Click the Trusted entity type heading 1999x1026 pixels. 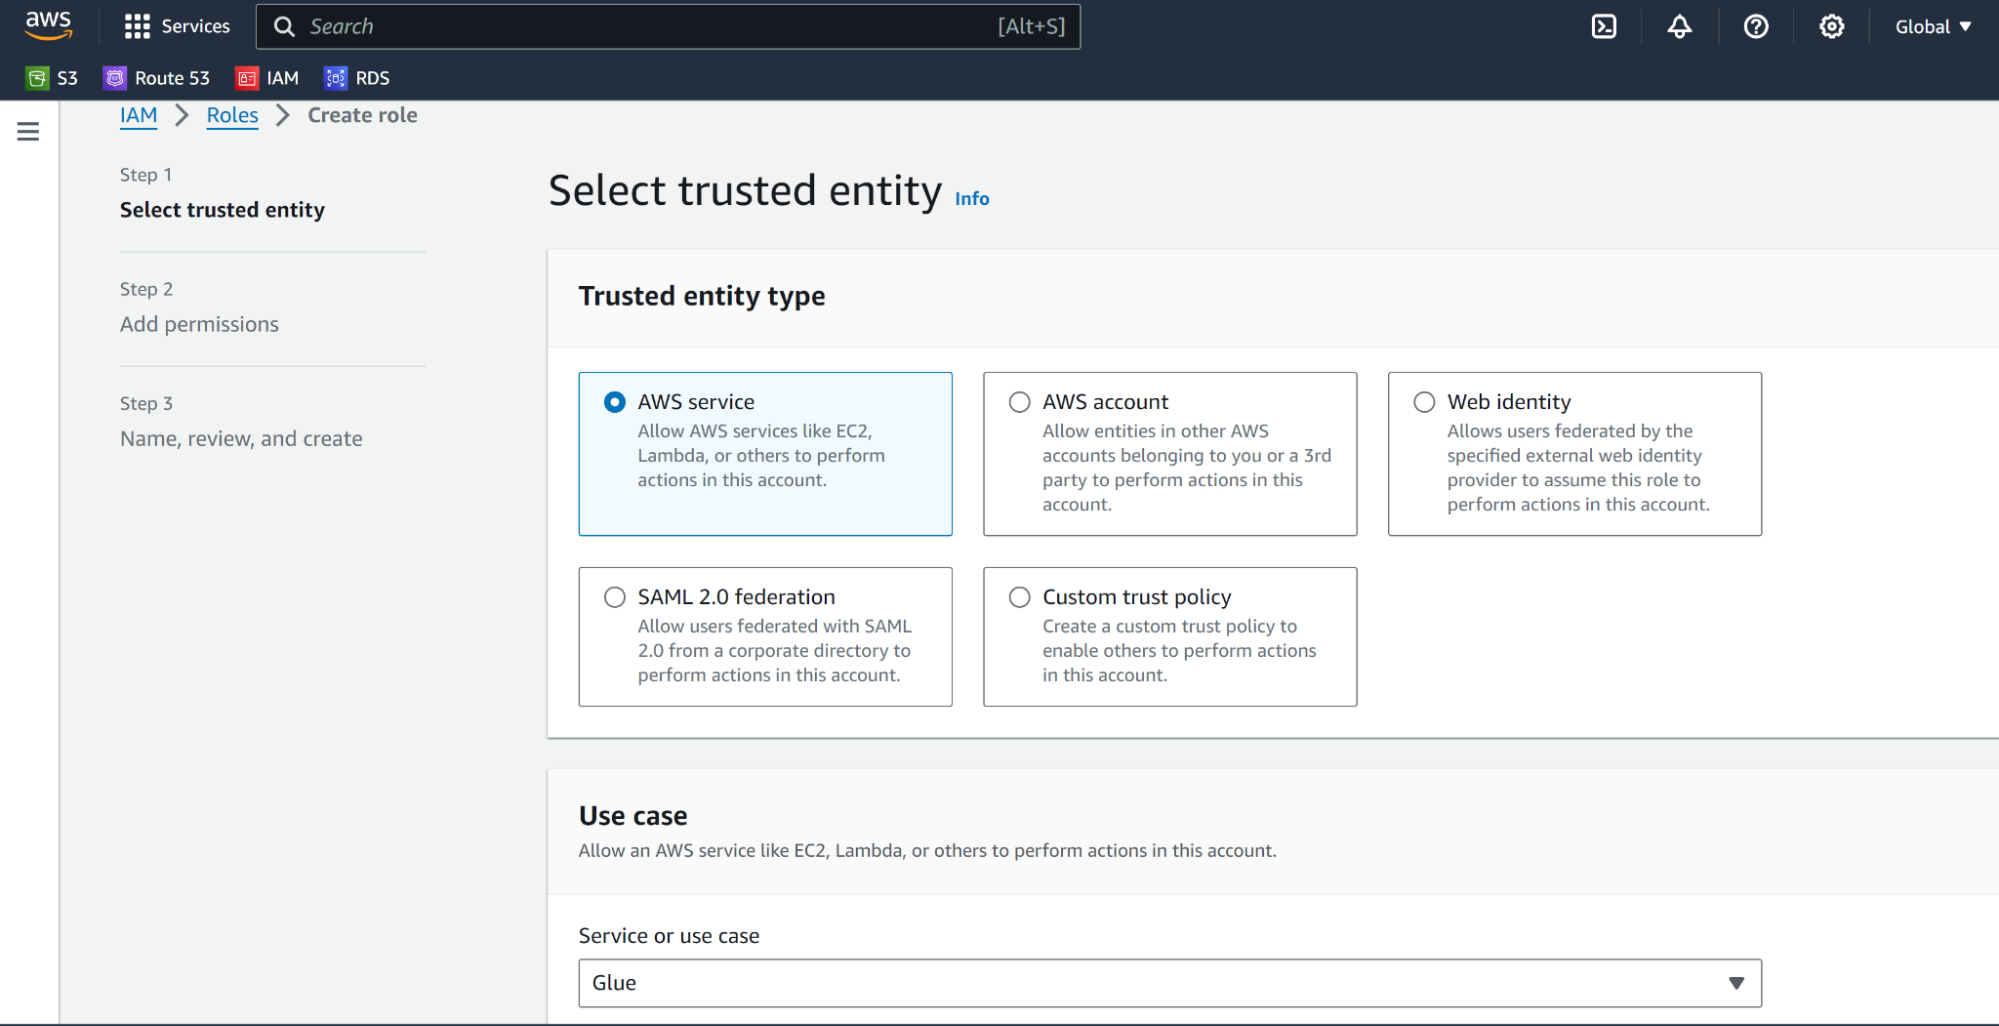point(702,296)
